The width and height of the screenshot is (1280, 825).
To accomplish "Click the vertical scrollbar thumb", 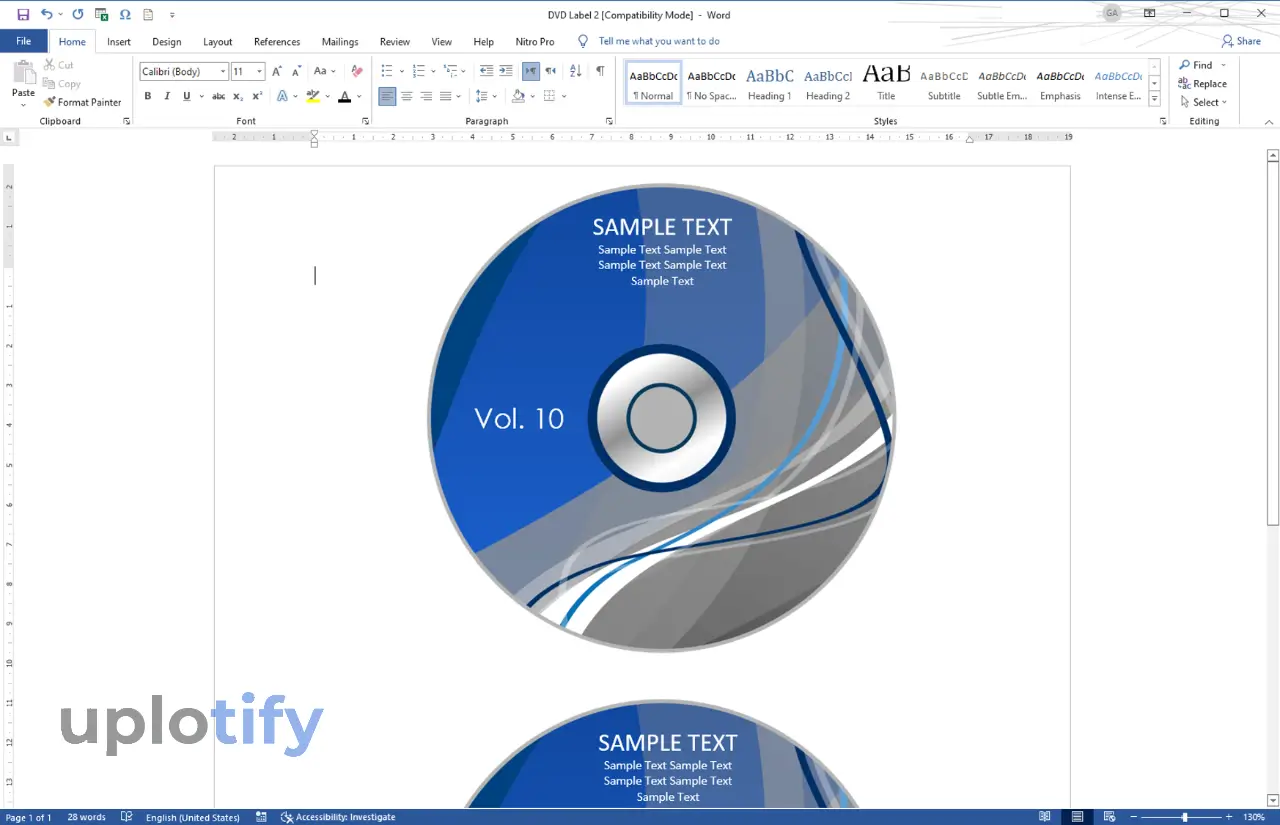I will point(1273,342).
